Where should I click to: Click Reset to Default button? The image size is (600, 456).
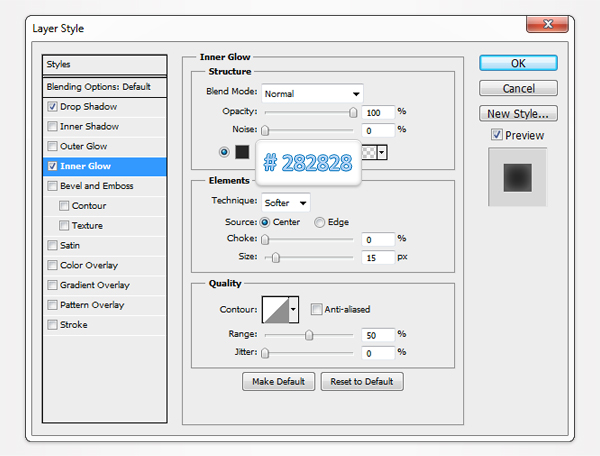click(x=362, y=381)
